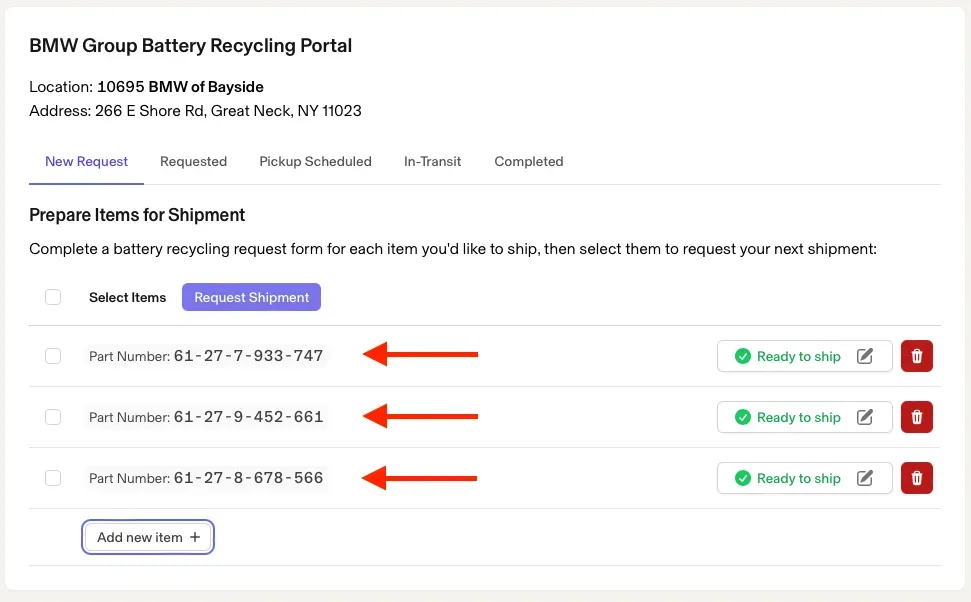Click BMW Group Battery Recycling Portal heading

click(x=191, y=46)
